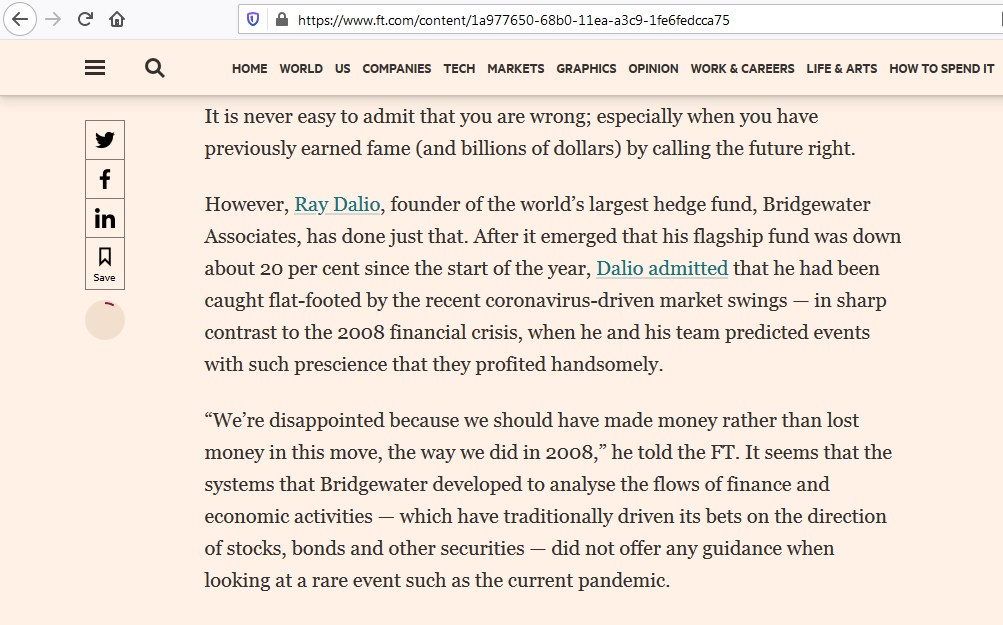
Task: Open the FT site search
Action: pos(154,68)
